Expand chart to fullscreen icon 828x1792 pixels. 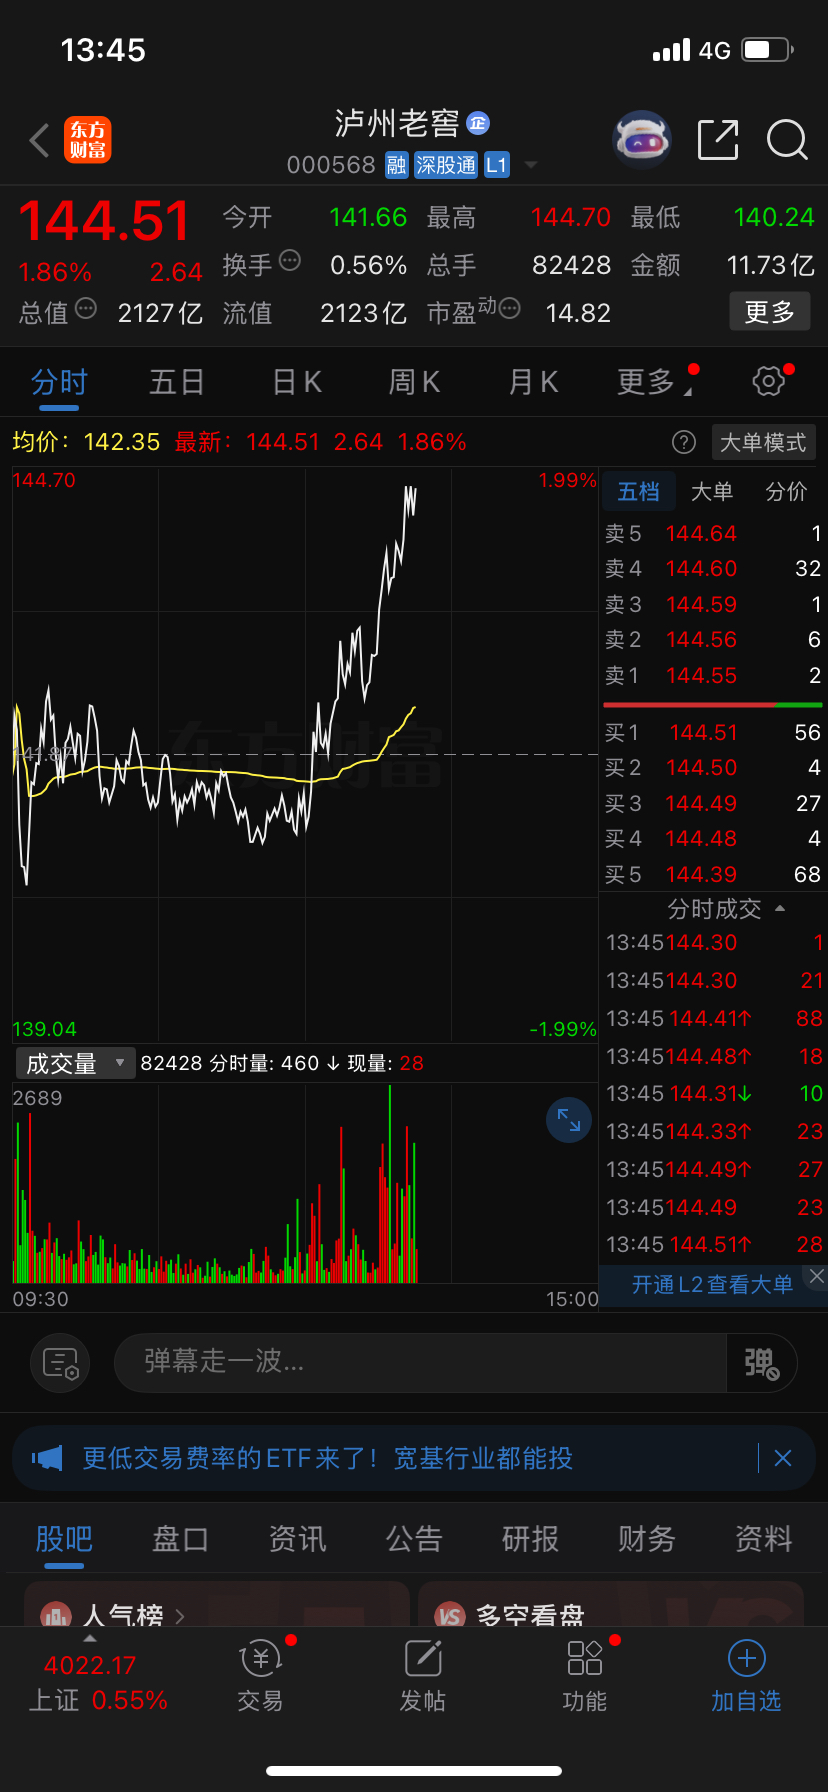click(x=569, y=1120)
